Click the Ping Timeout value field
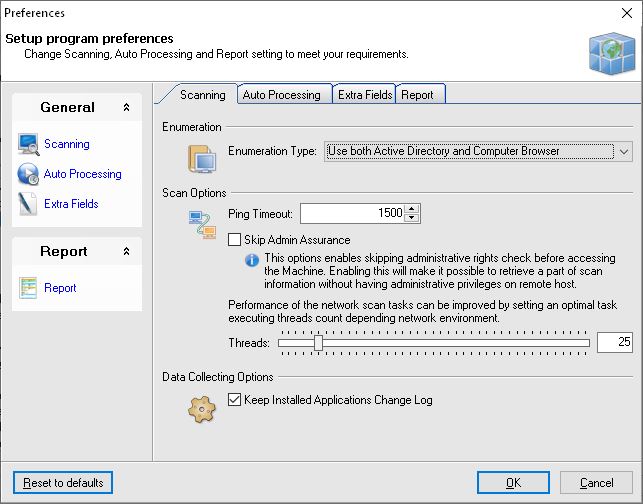Image resolution: width=643 pixels, height=504 pixels. coord(352,213)
